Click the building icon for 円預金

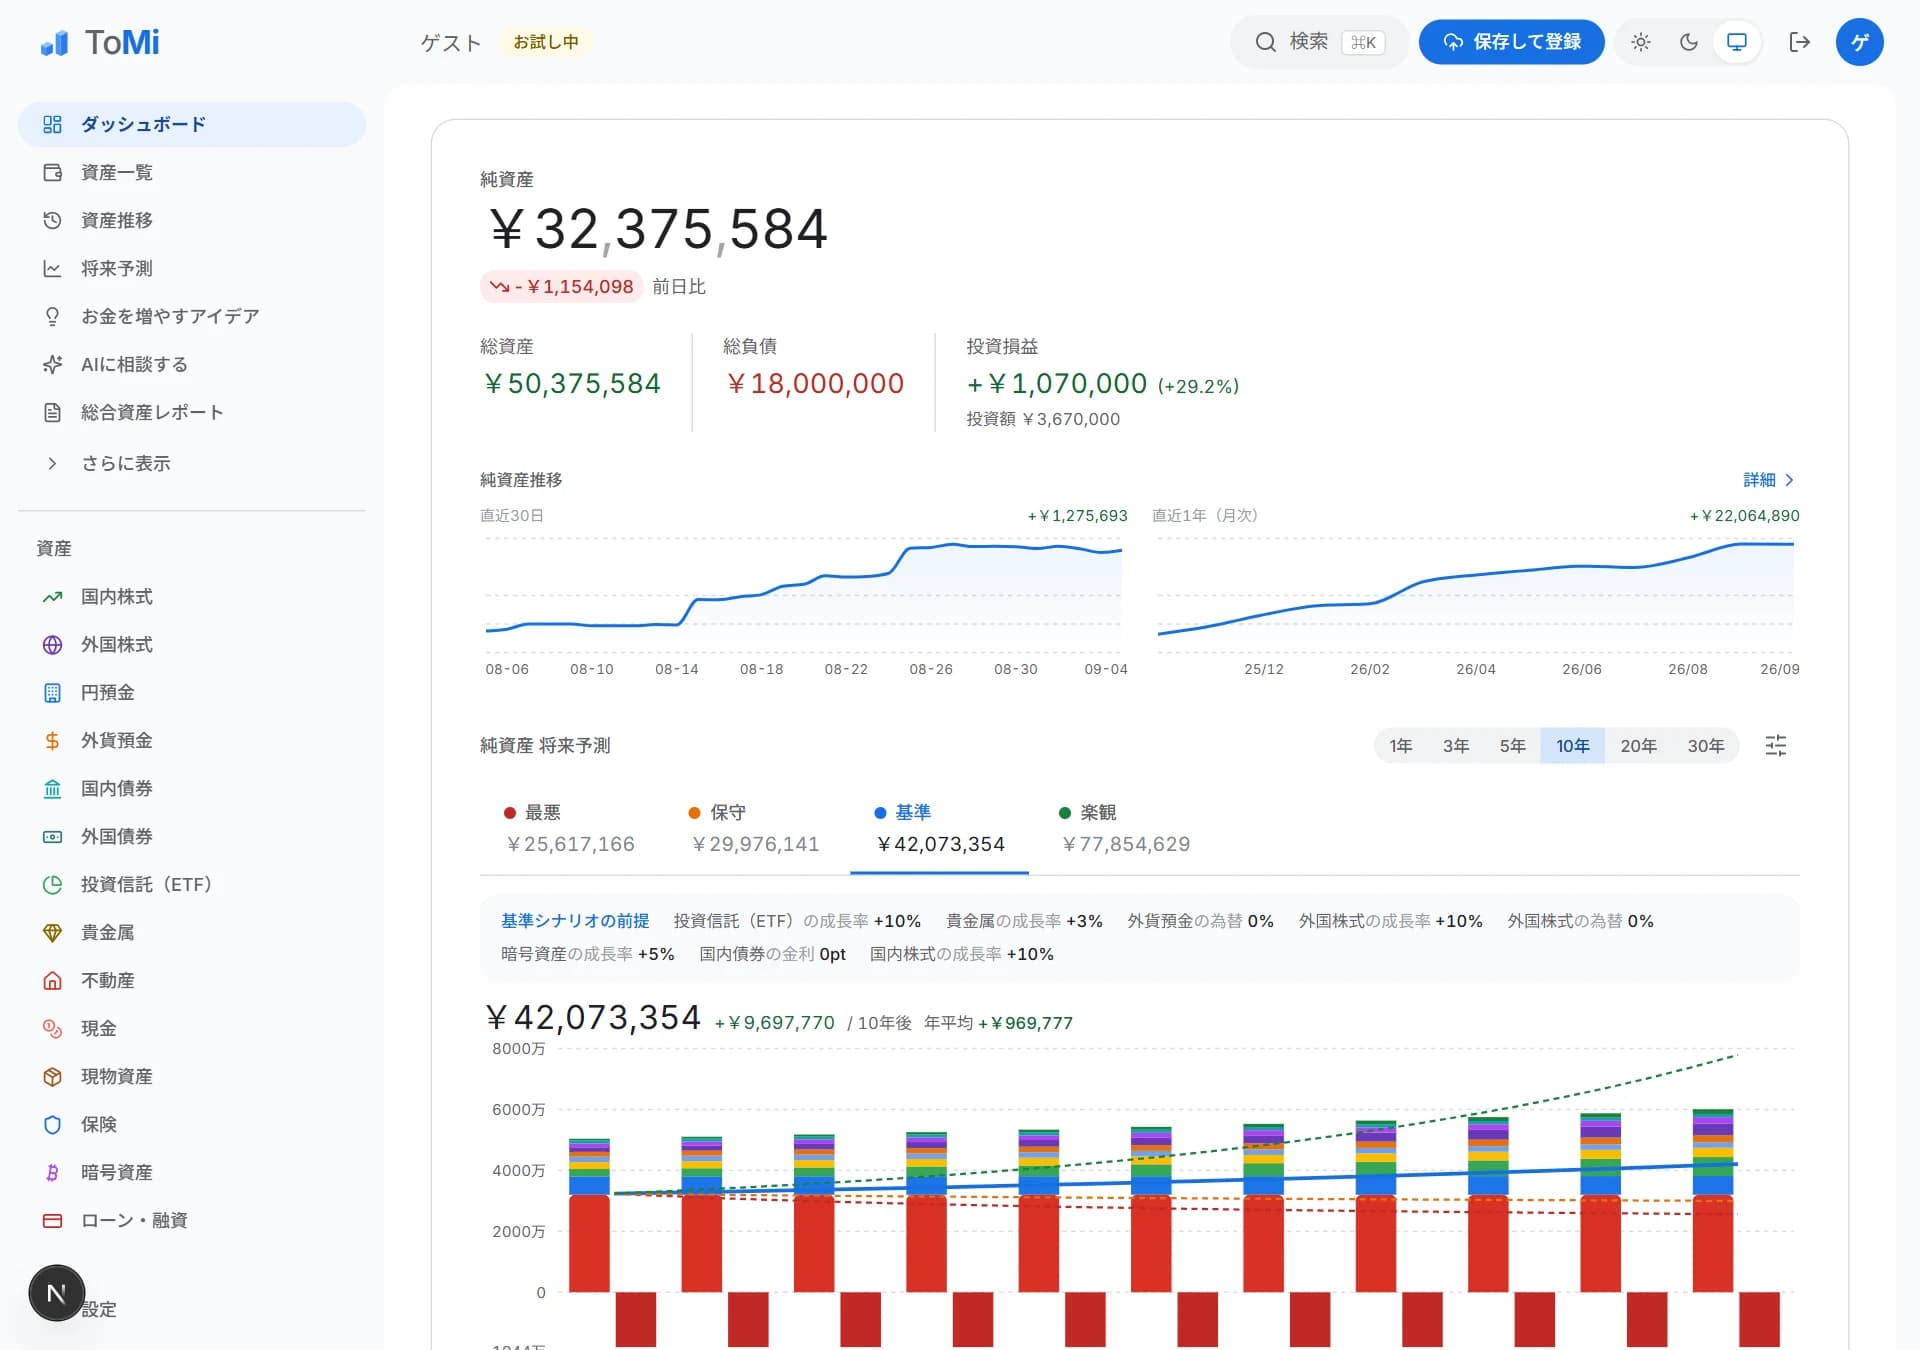[x=52, y=693]
